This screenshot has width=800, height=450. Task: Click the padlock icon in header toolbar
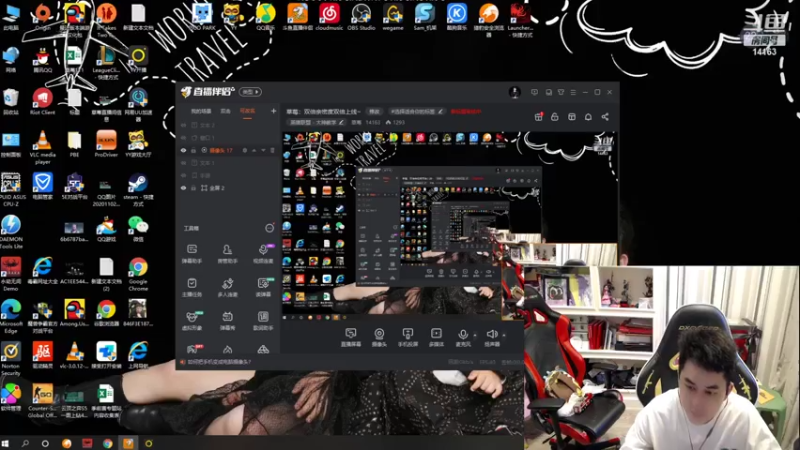(555, 117)
